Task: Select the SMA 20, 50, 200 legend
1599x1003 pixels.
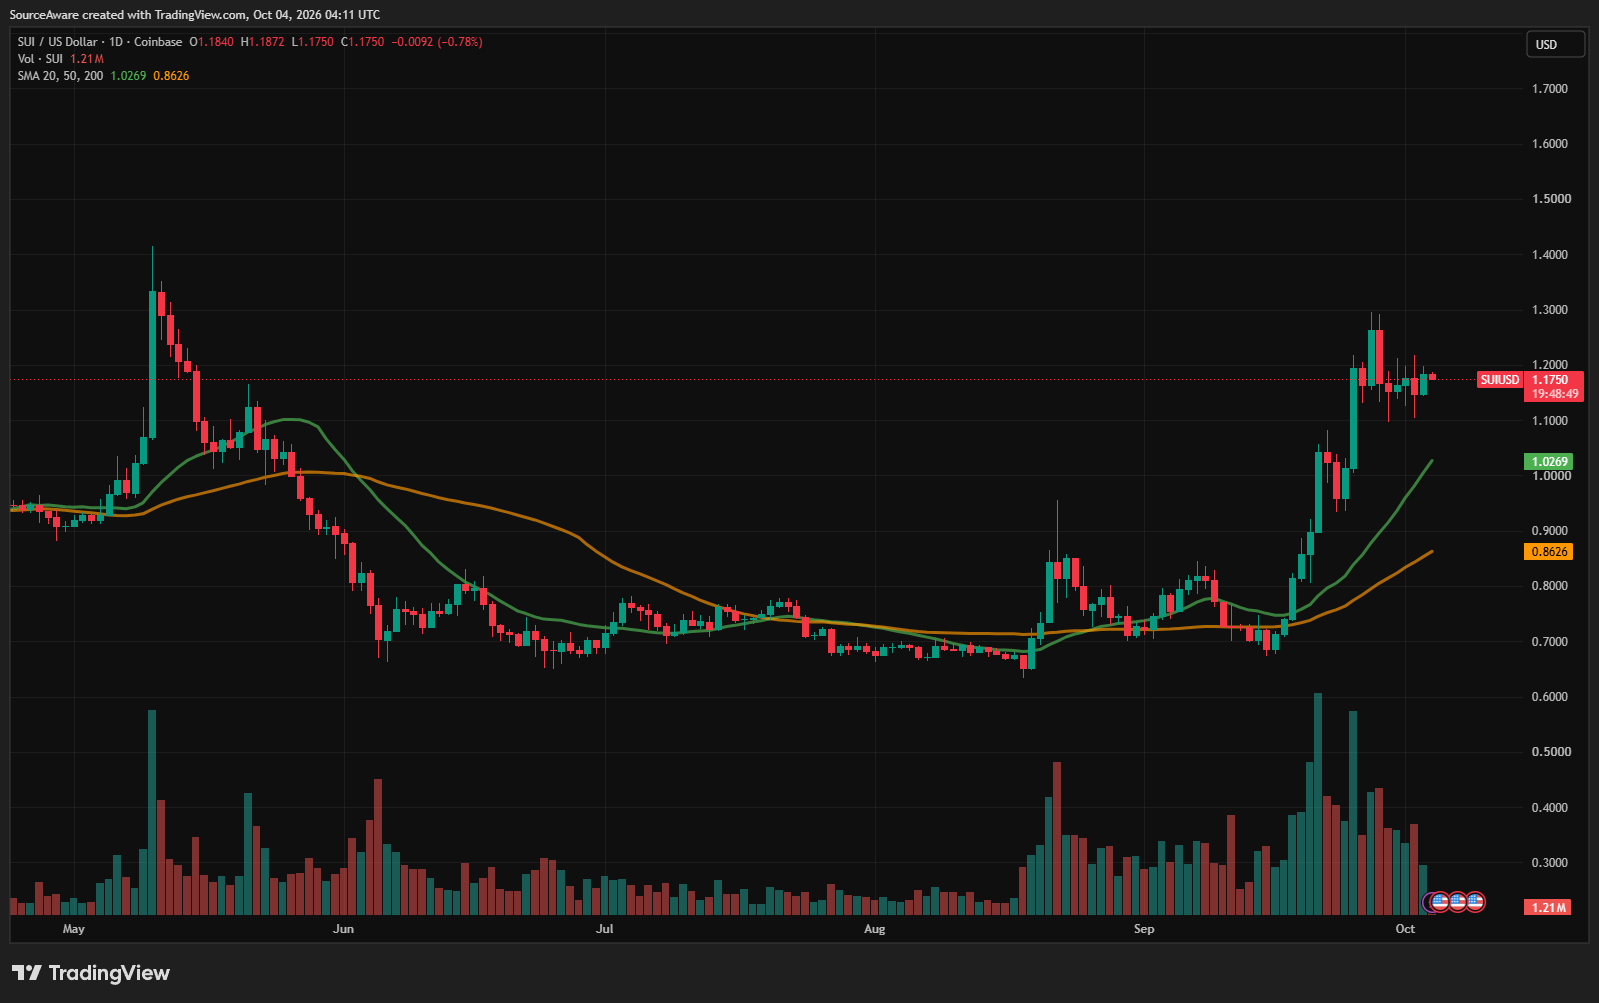Action: (x=60, y=76)
